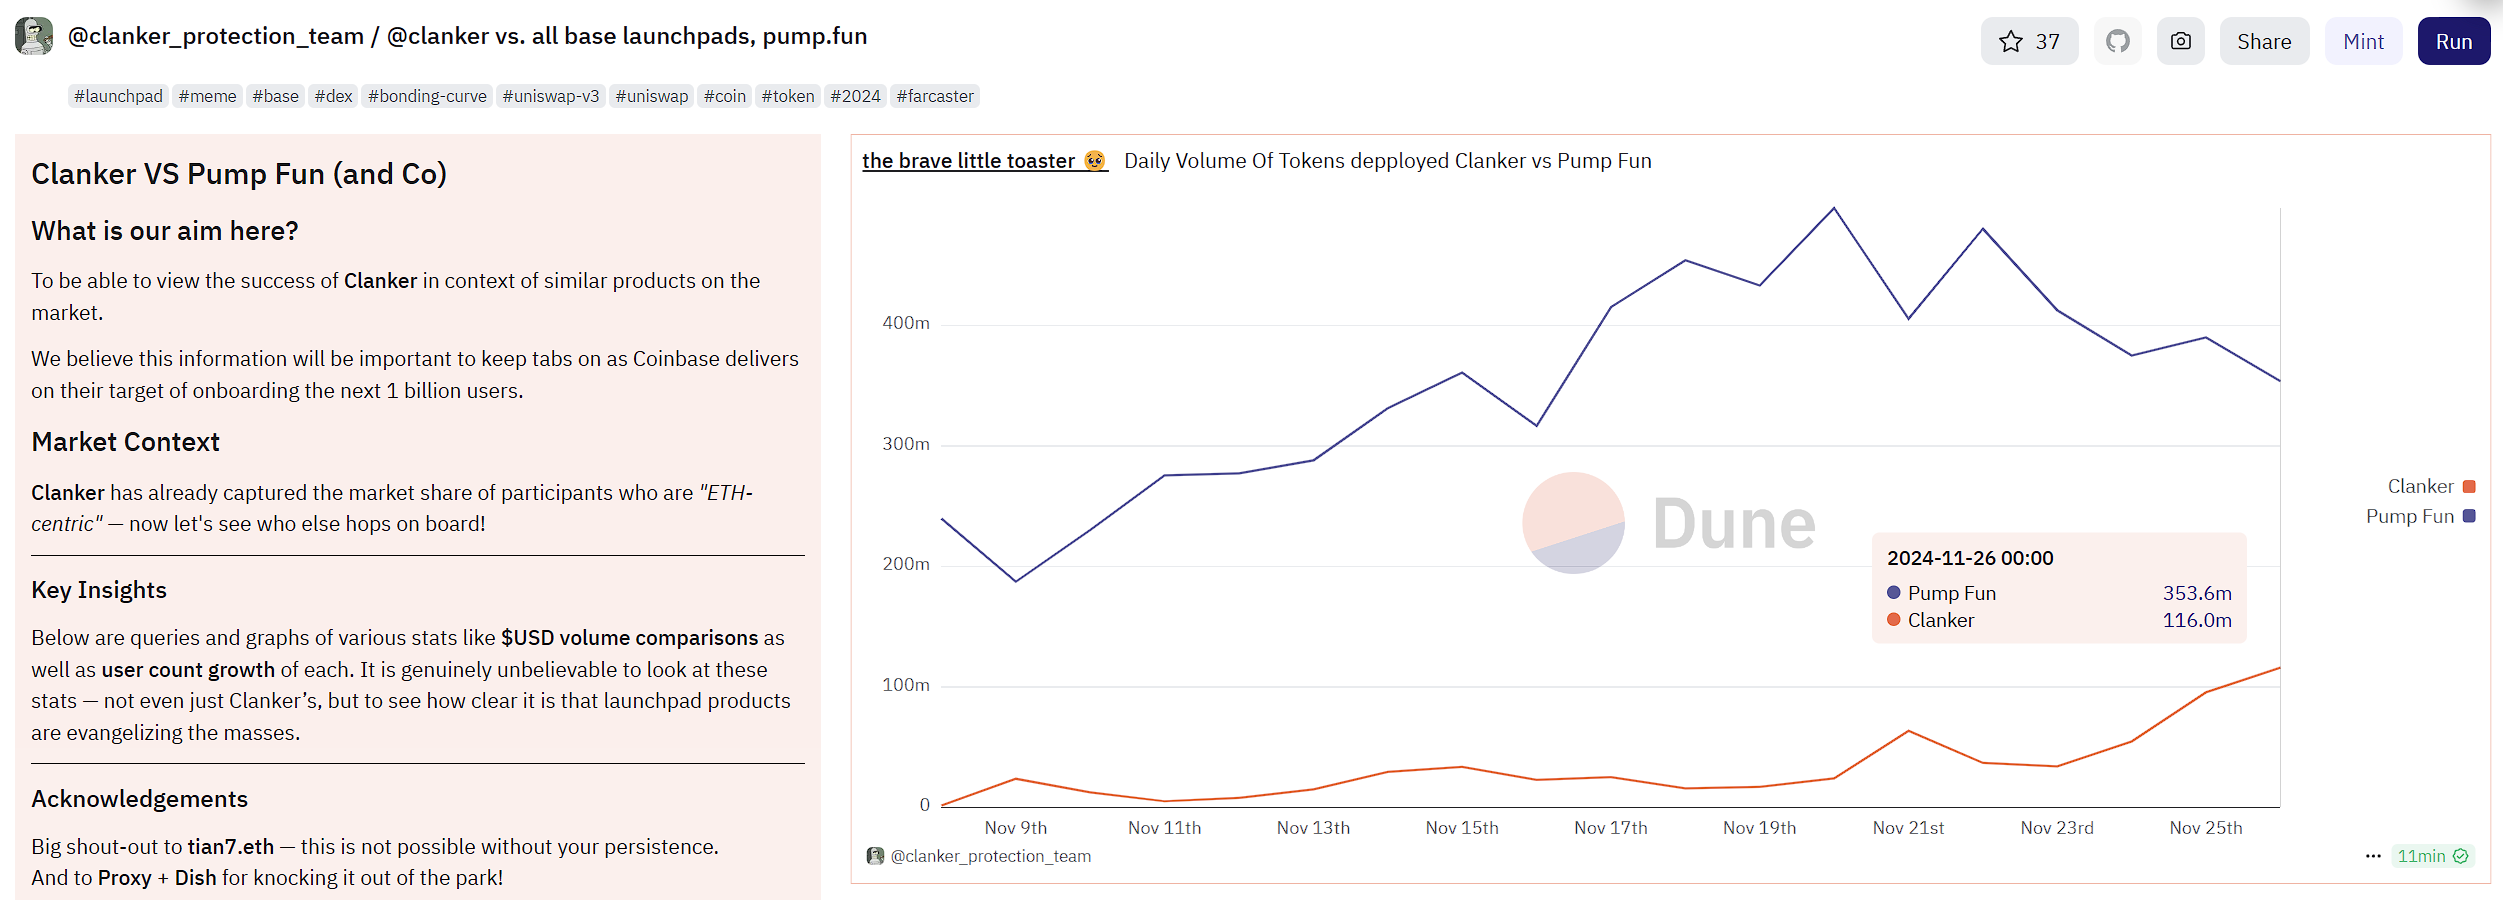Toggle Pump Fun series in chart legend
2503x900 pixels.
click(2420, 517)
